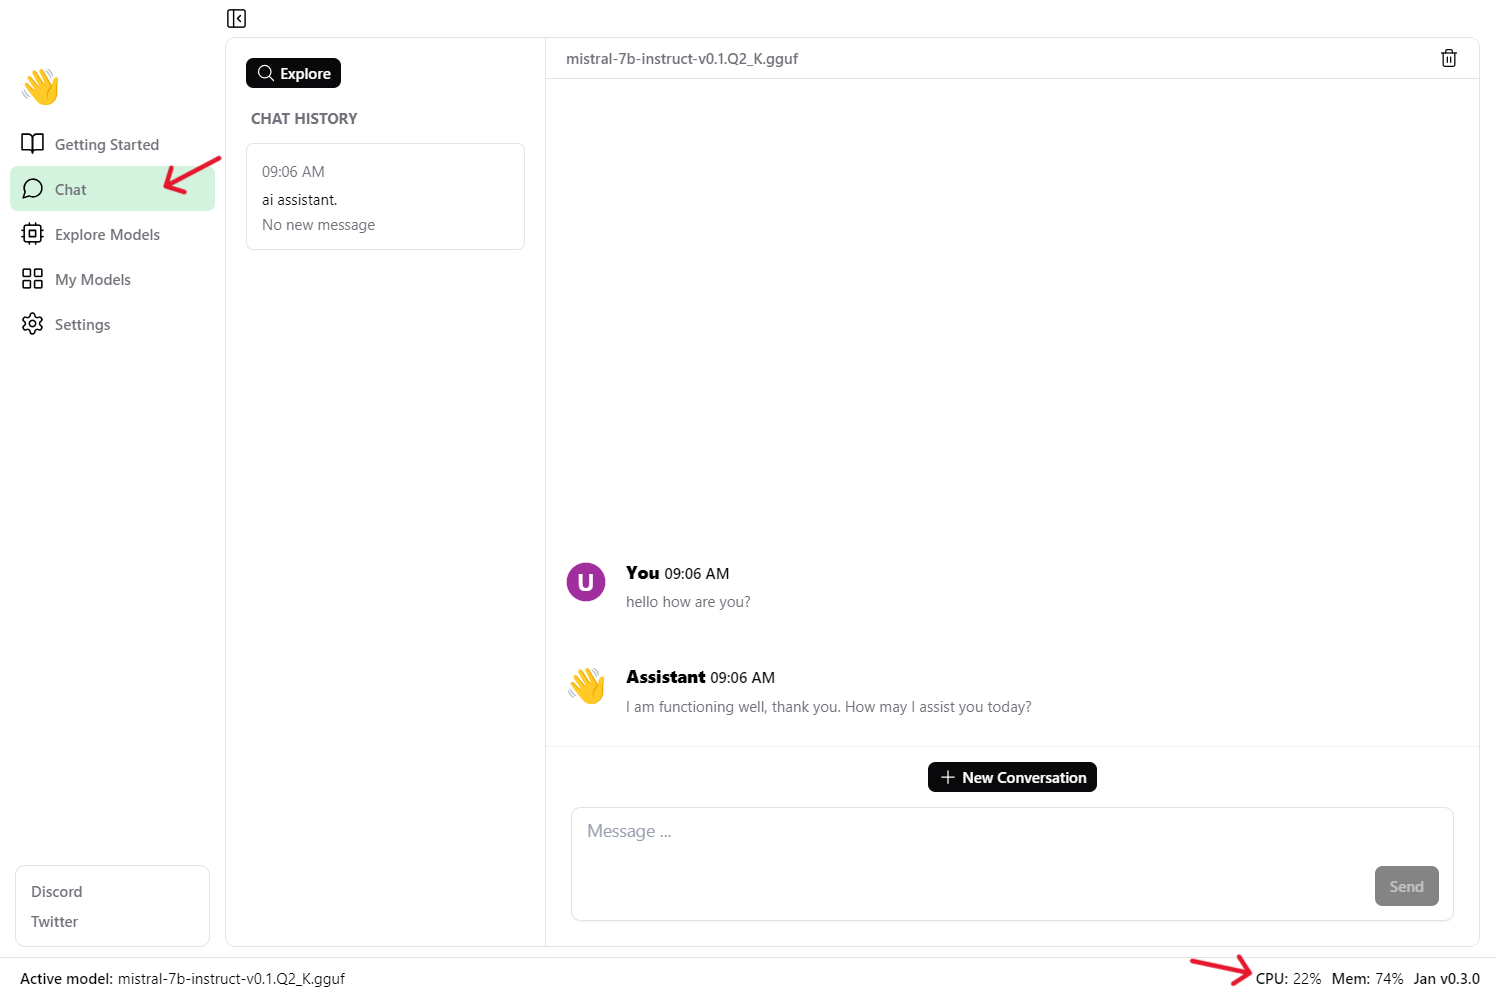
Task: Click the waving hand Jan logo
Action: [x=41, y=87]
